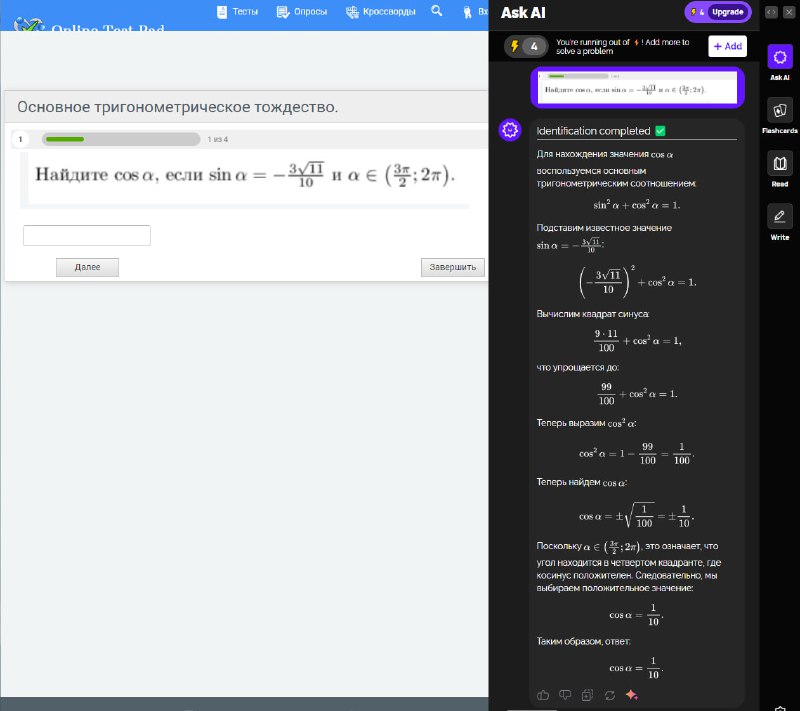The image size is (800, 711).
Task: Open the search magnifier on Online Test Pad
Action: point(437,11)
